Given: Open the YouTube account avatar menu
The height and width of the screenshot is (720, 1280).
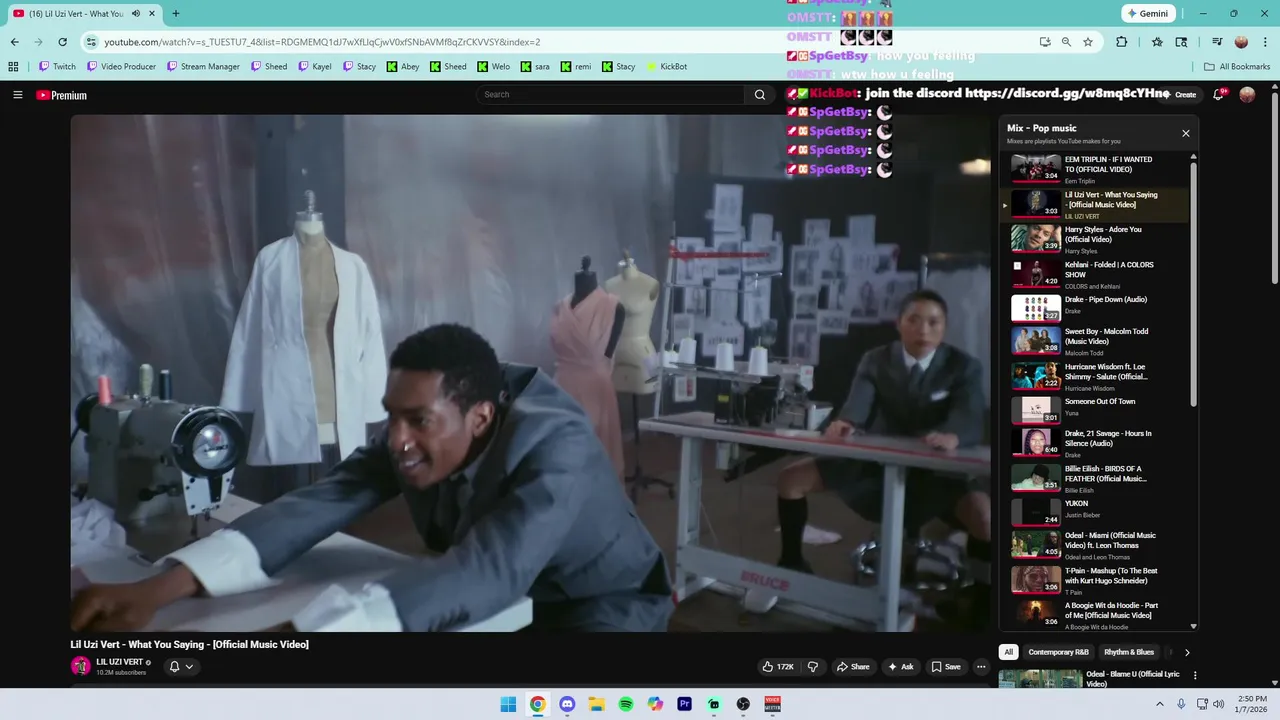Looking at the screenshot, I should 1247,94.
